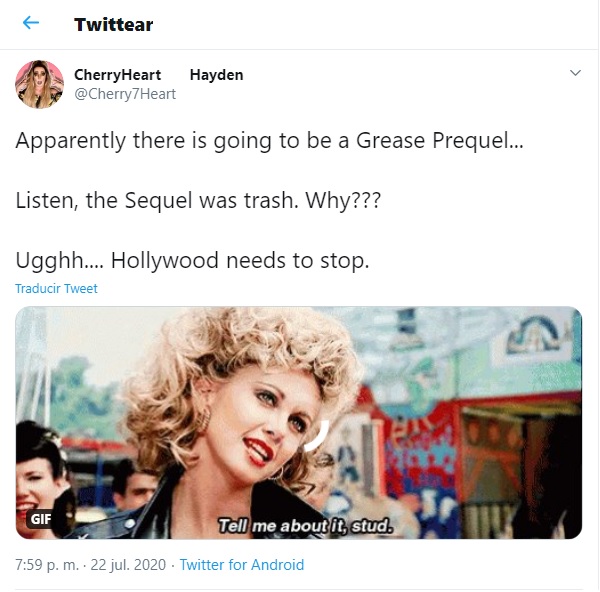Click the "Hollywood needs to stop" line
600x592 pixels.
(193, 261)
